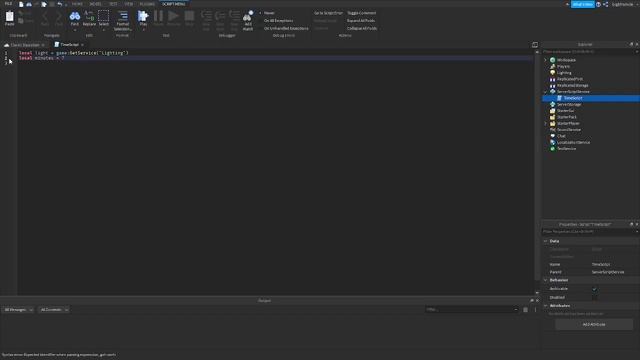Image resolution: width=640 pixels, height=360 pixels.
Task: Switch to the MODEL ribbon tab
Action: 95,4
